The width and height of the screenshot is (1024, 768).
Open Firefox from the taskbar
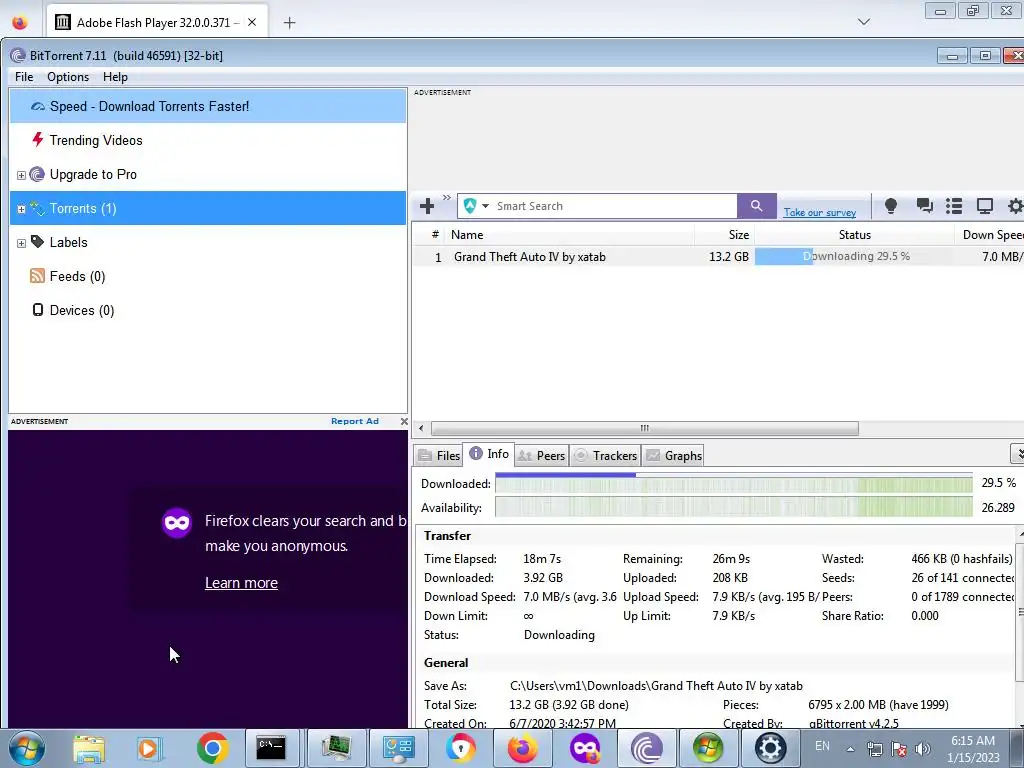pos(522,748)
